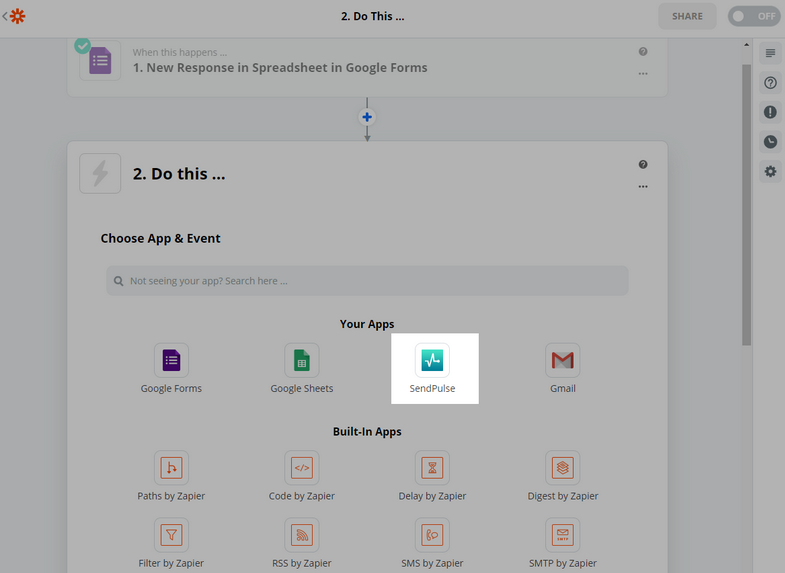Select the SendPulse app

(x=432, y=368)
